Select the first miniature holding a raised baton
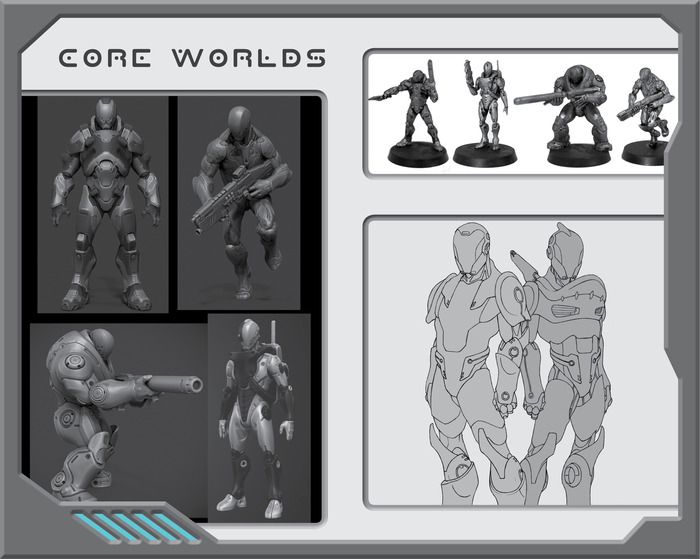700x559 pixels. click(411, 114)
